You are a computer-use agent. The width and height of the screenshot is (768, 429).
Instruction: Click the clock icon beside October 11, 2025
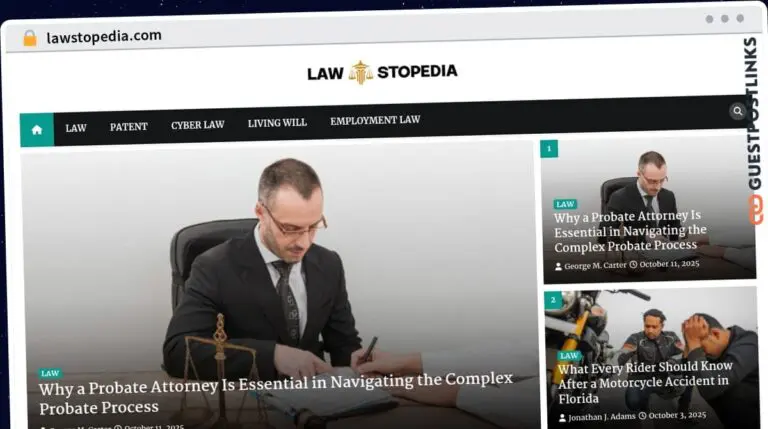(633, 264)
